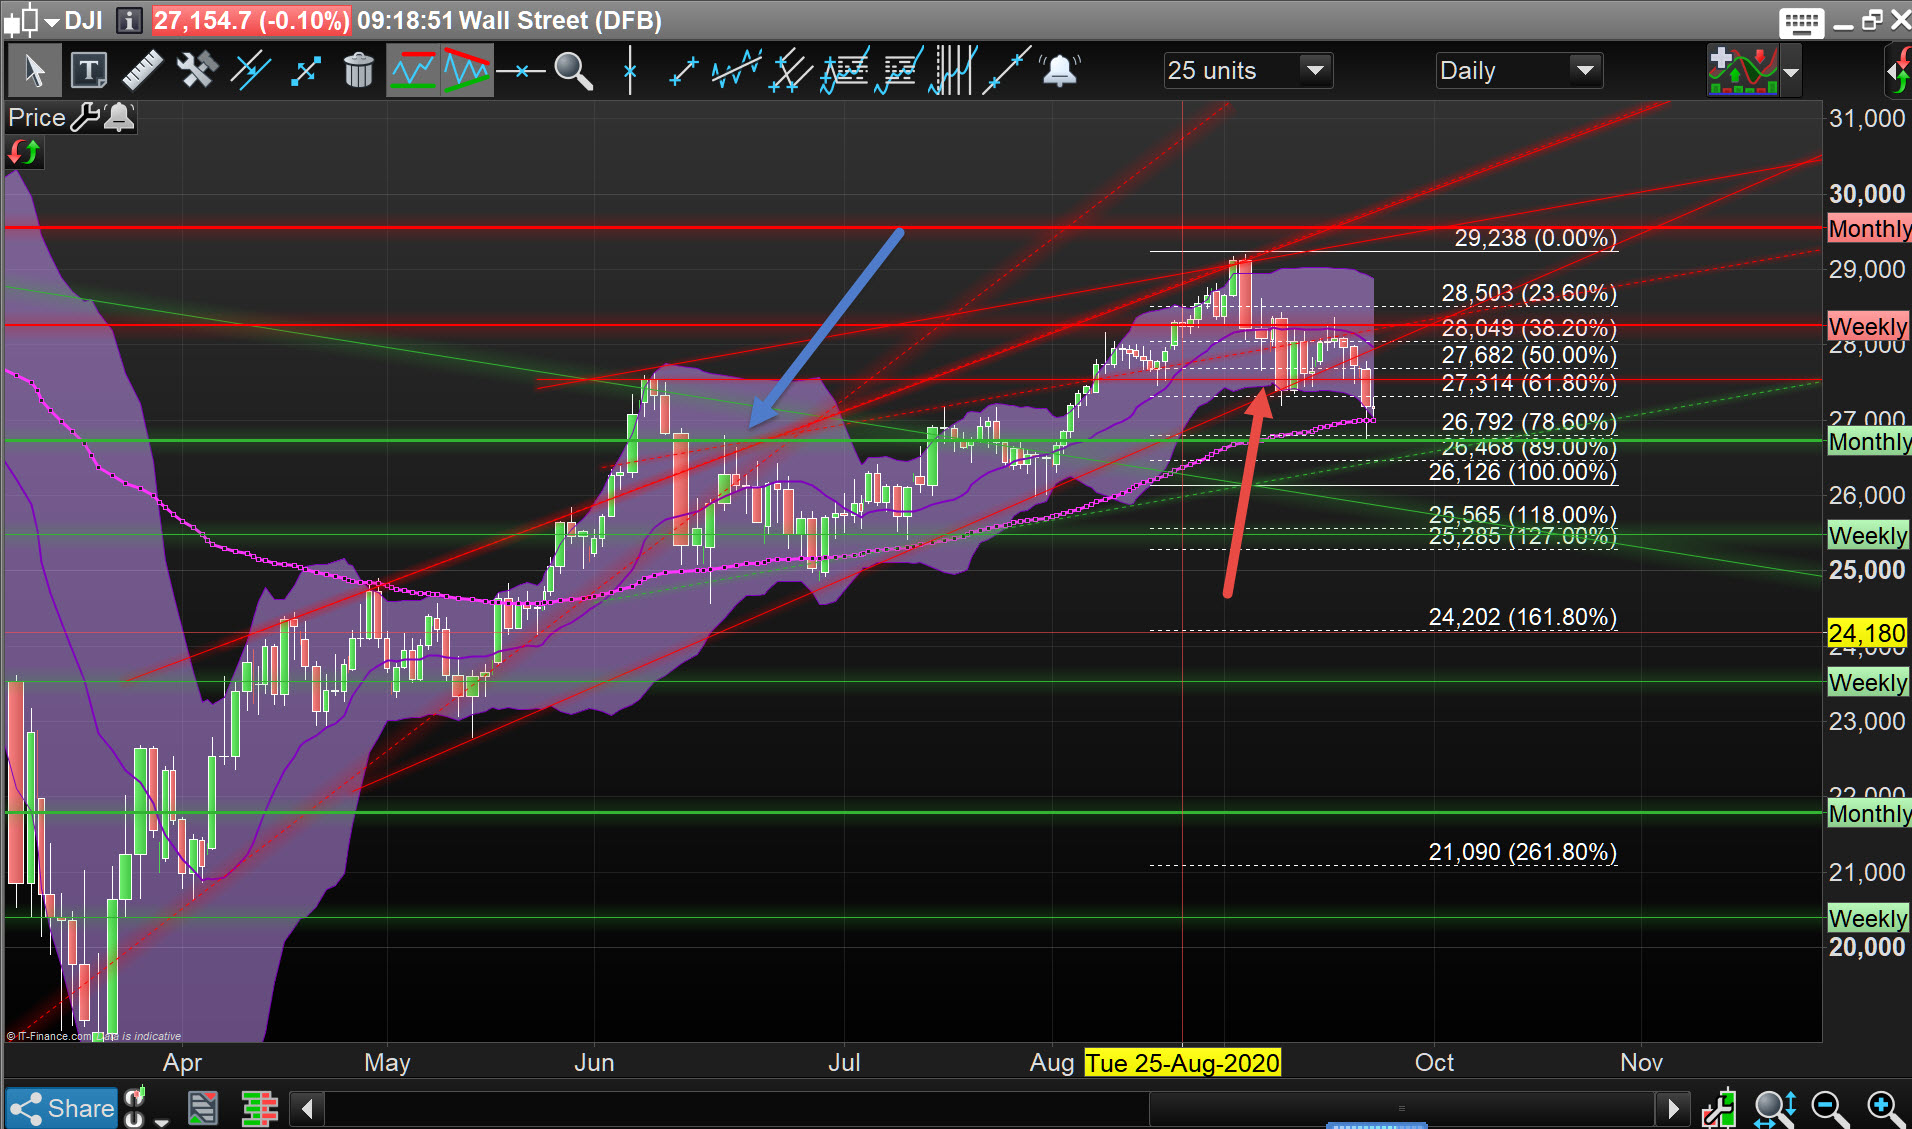Open the 25 units dropdown
This screenshot has height=1129, width=1912.
(1248, 71)
